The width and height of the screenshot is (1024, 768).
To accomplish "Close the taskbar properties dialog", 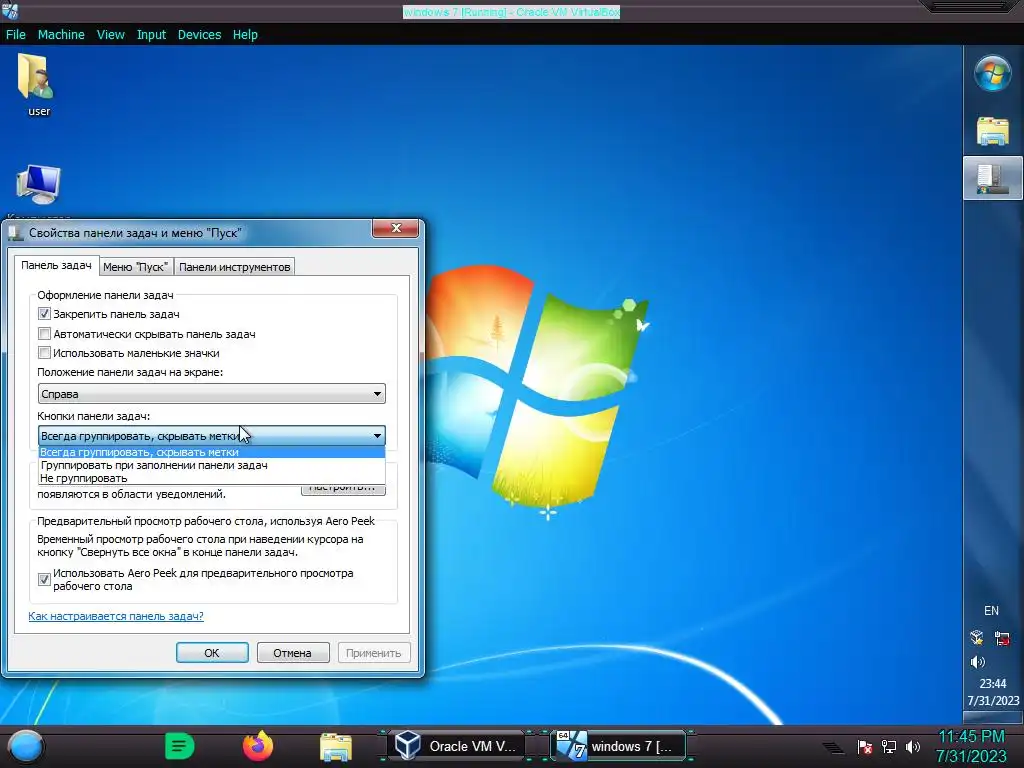I will [x=396, y=228].
